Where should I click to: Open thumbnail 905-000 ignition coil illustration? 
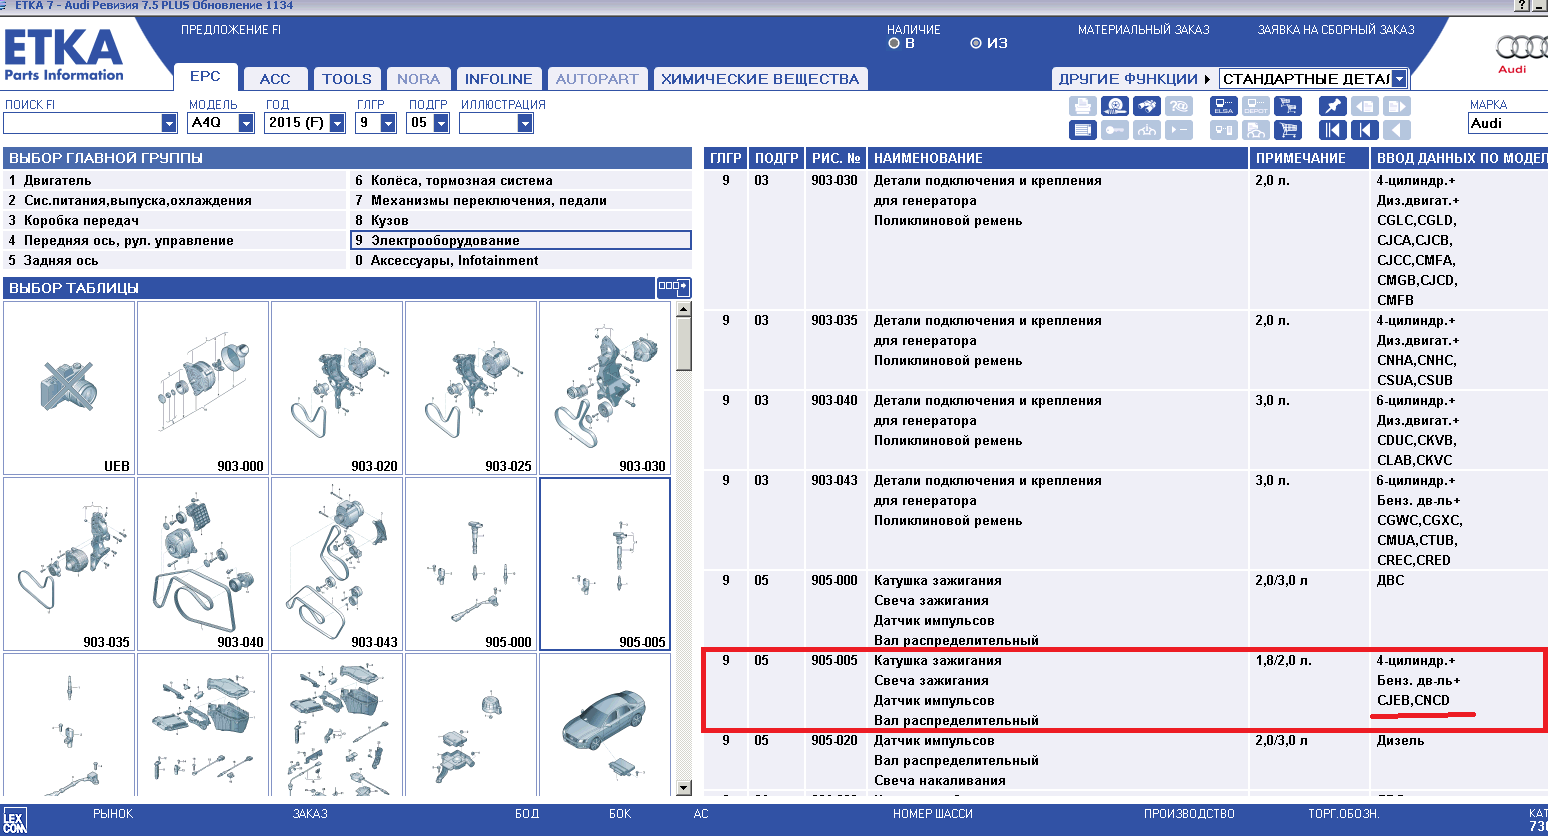pyautogui.click(x=471, y=564)
